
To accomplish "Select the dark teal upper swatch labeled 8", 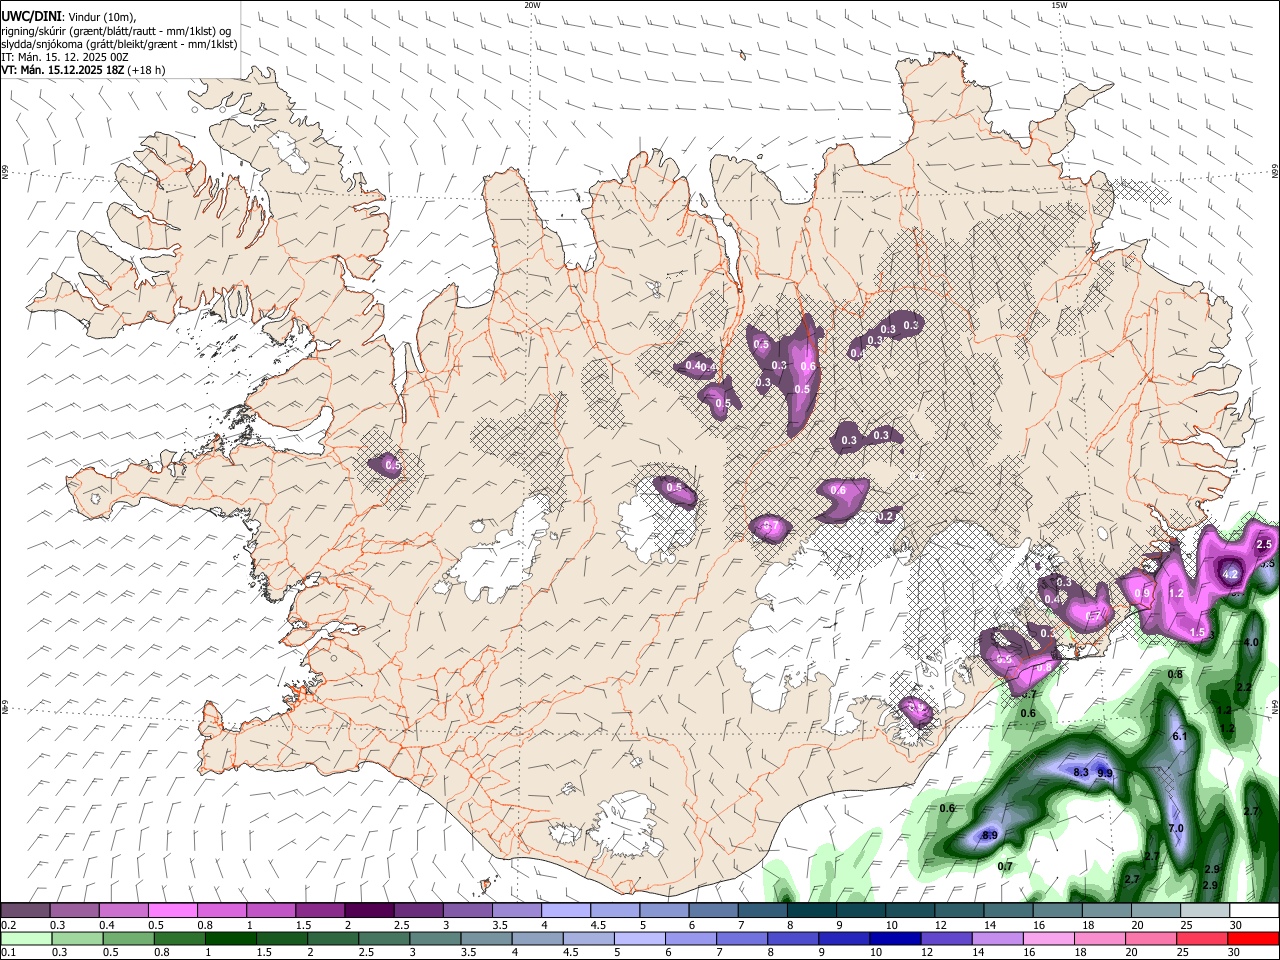I will pyautogui.click(x=810, y=911).
